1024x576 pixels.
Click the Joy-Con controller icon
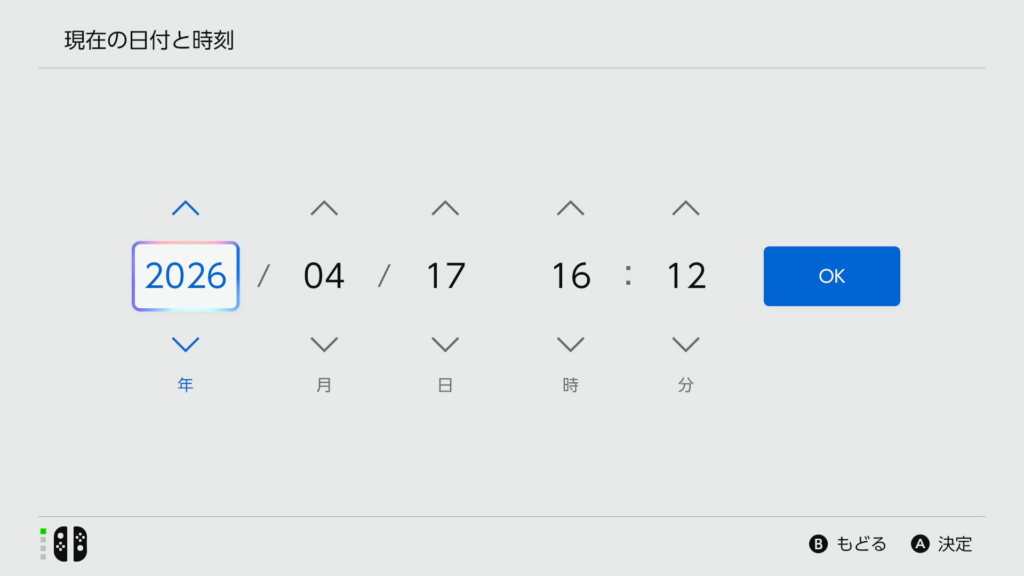[70, 544]
